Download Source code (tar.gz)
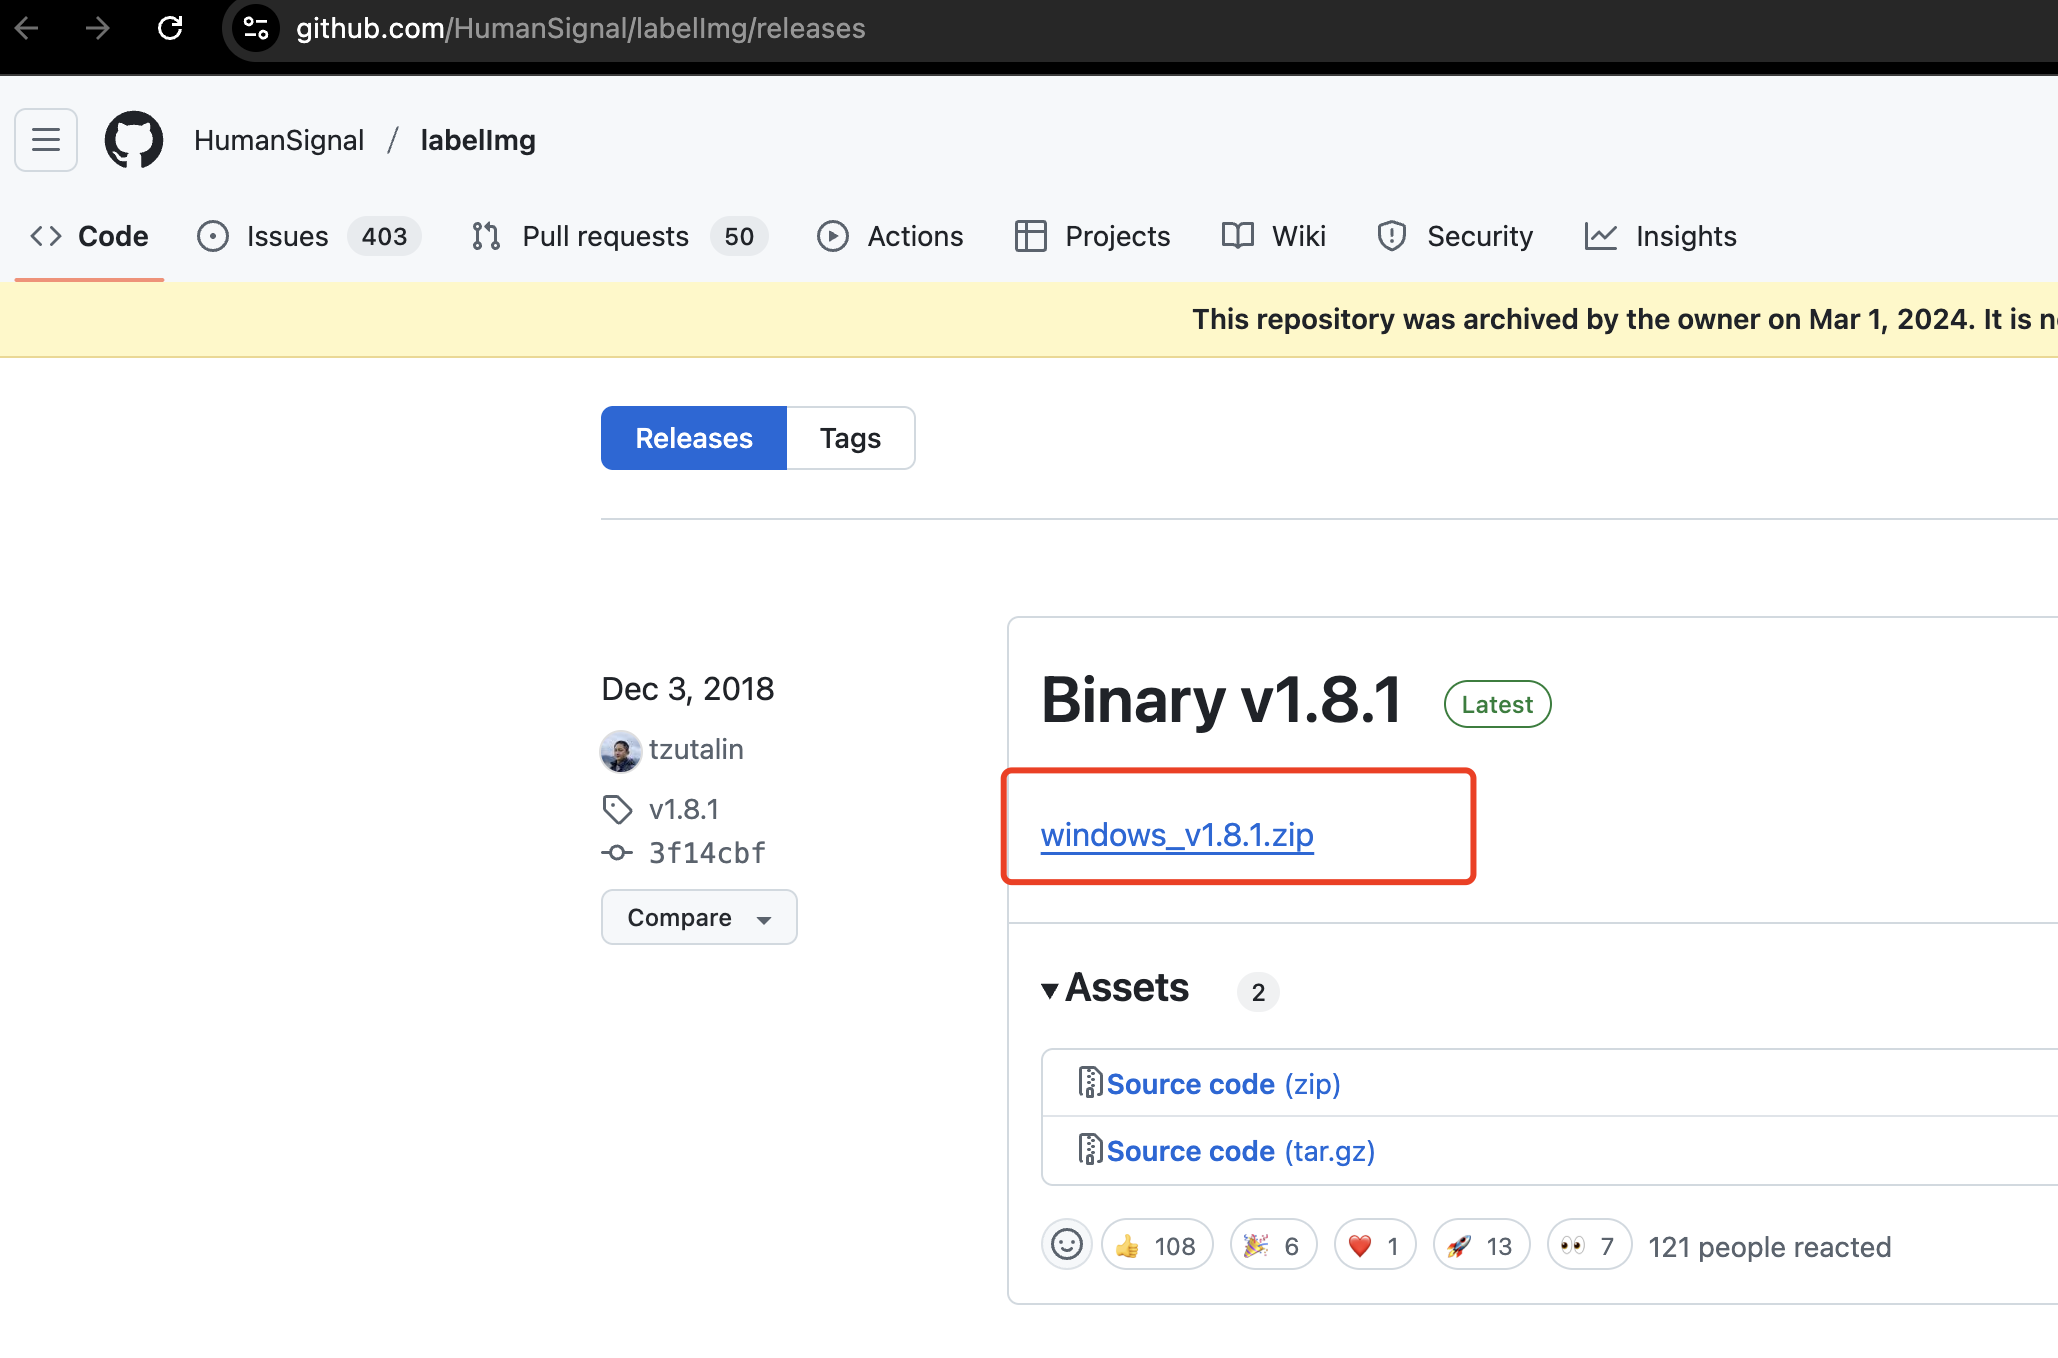The width and height of the screenshot is (2058, 1358). (1241, 1151)
